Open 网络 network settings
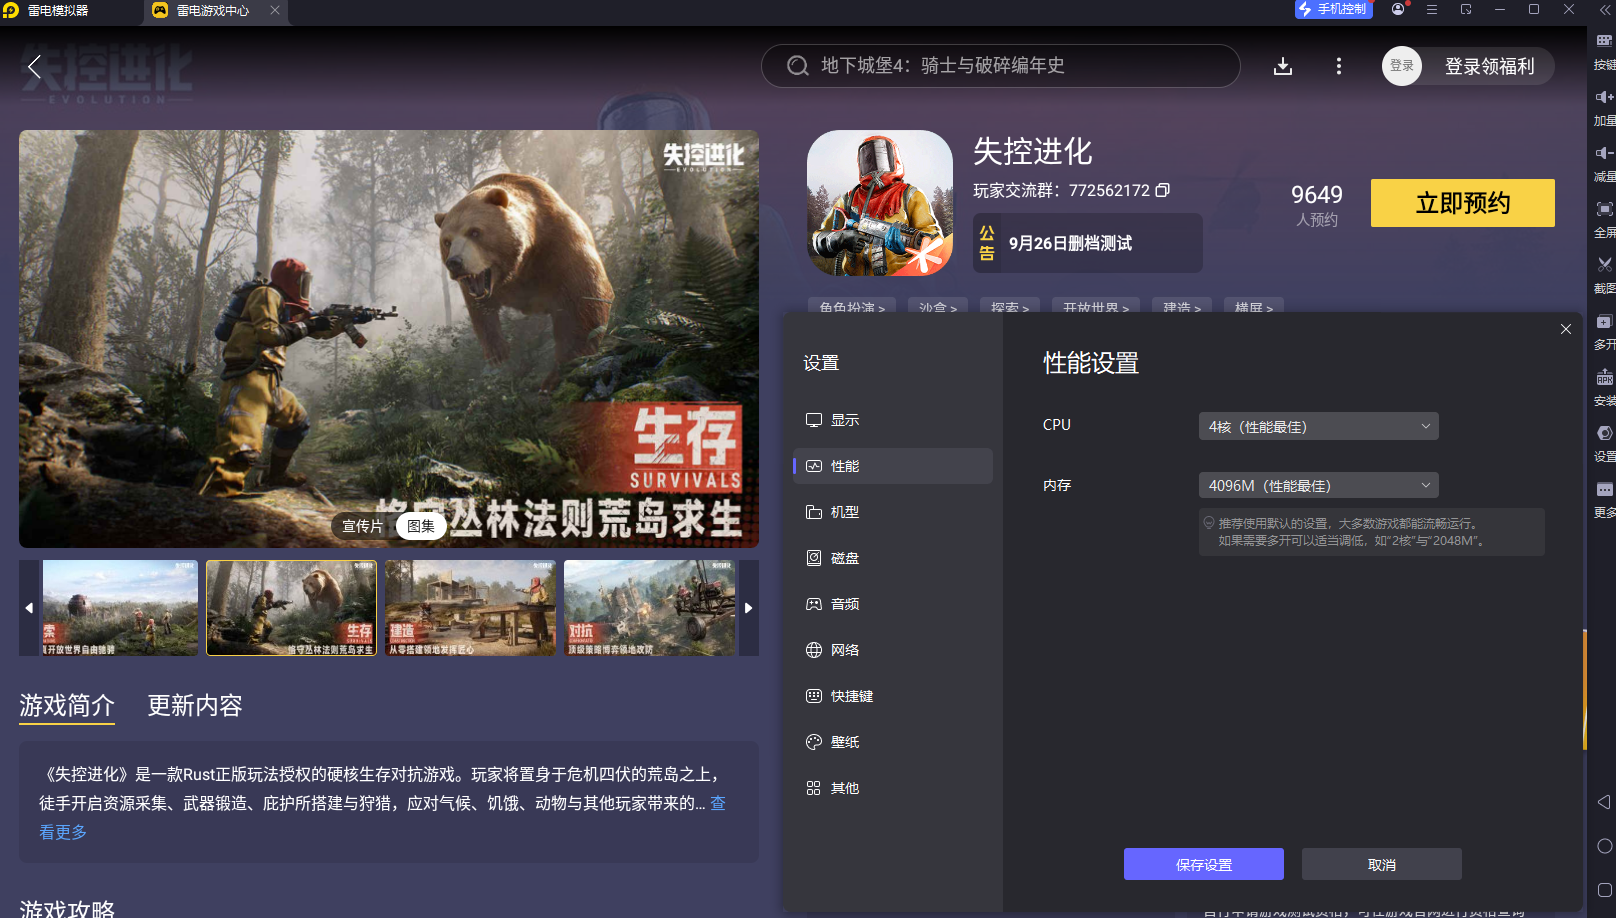Image resolution: width=1616 pixels, height=918 pixels. [x=893, y=650]
